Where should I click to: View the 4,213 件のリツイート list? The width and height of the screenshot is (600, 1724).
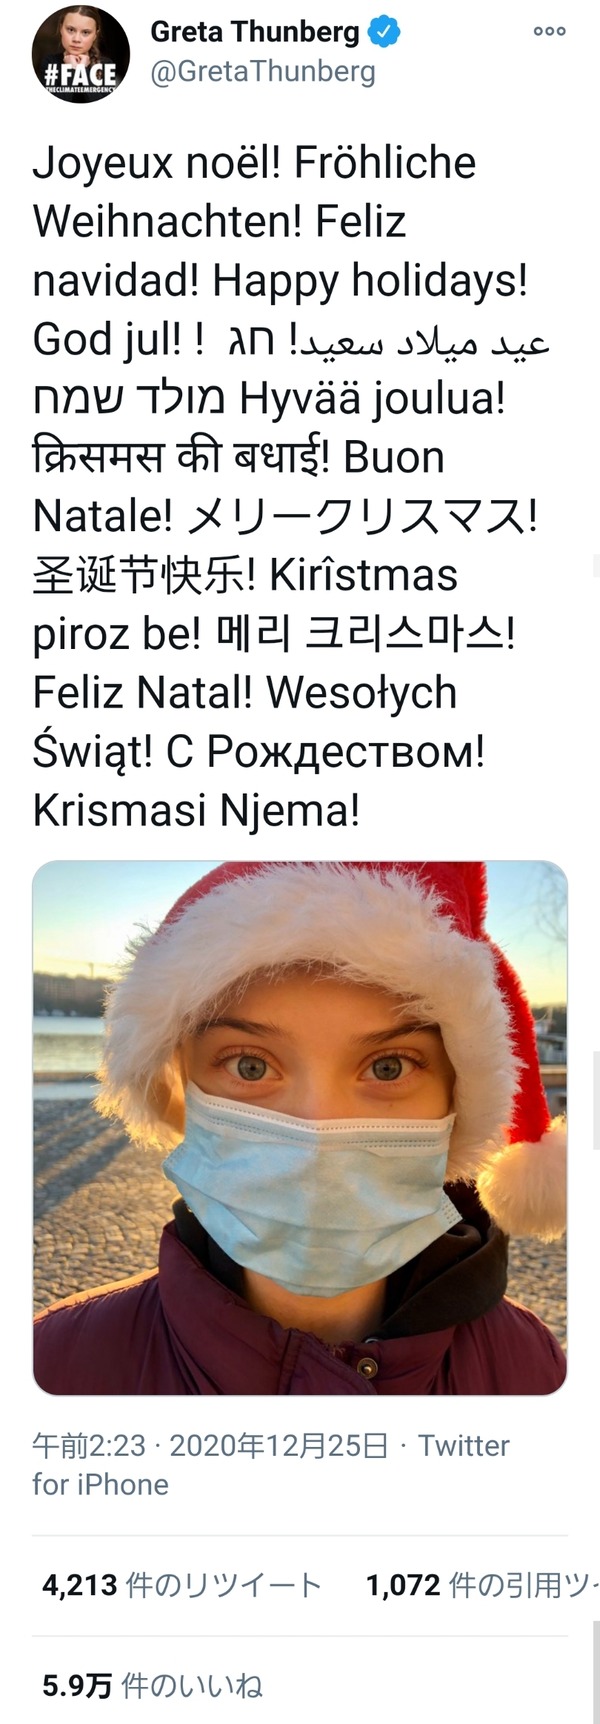click(x=182, y=1586)
